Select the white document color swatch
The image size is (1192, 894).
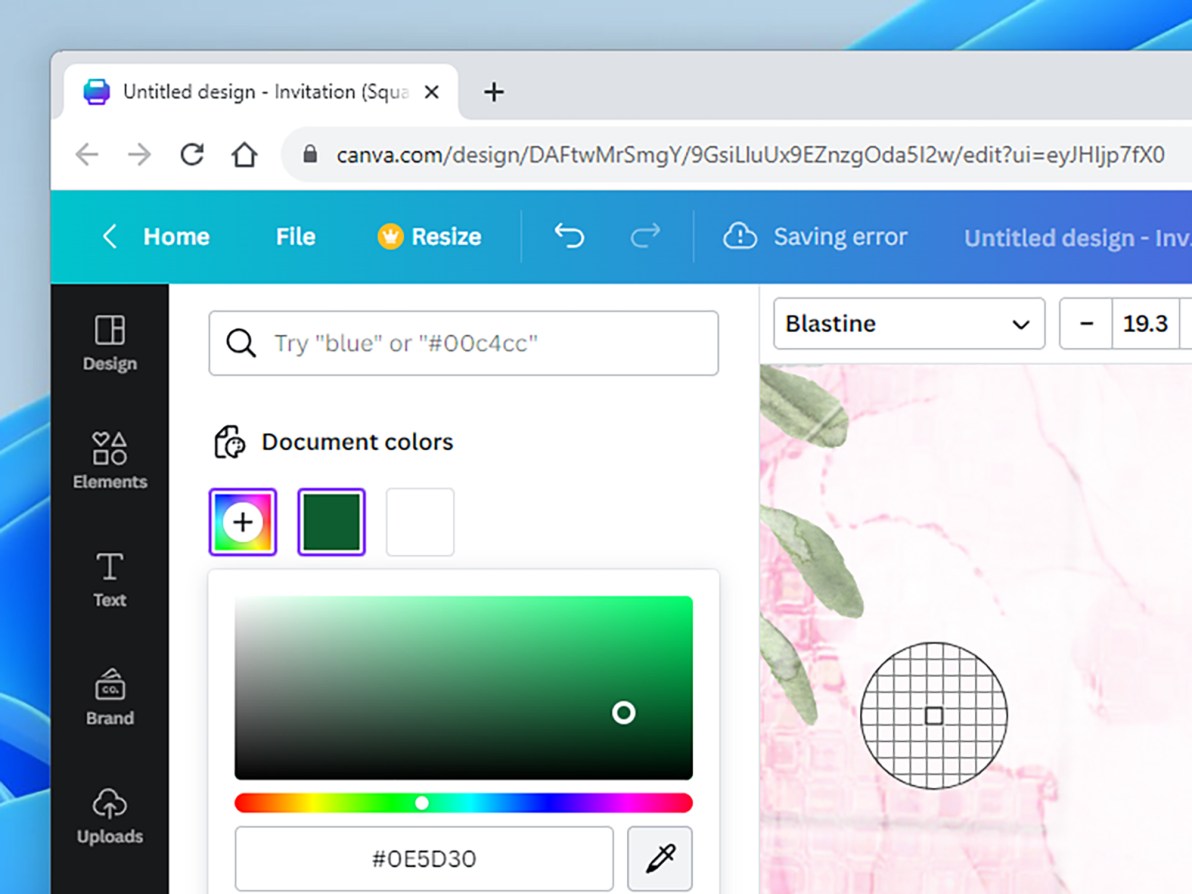tap(419, 520)
